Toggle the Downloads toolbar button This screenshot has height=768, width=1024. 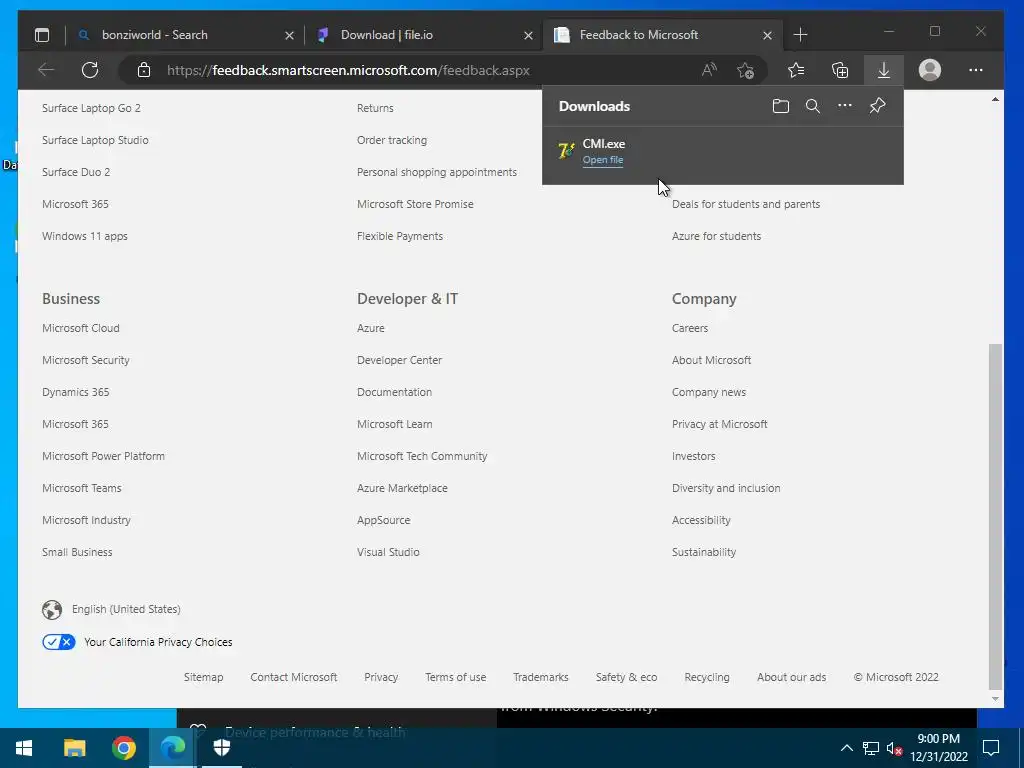click(884, 70)
